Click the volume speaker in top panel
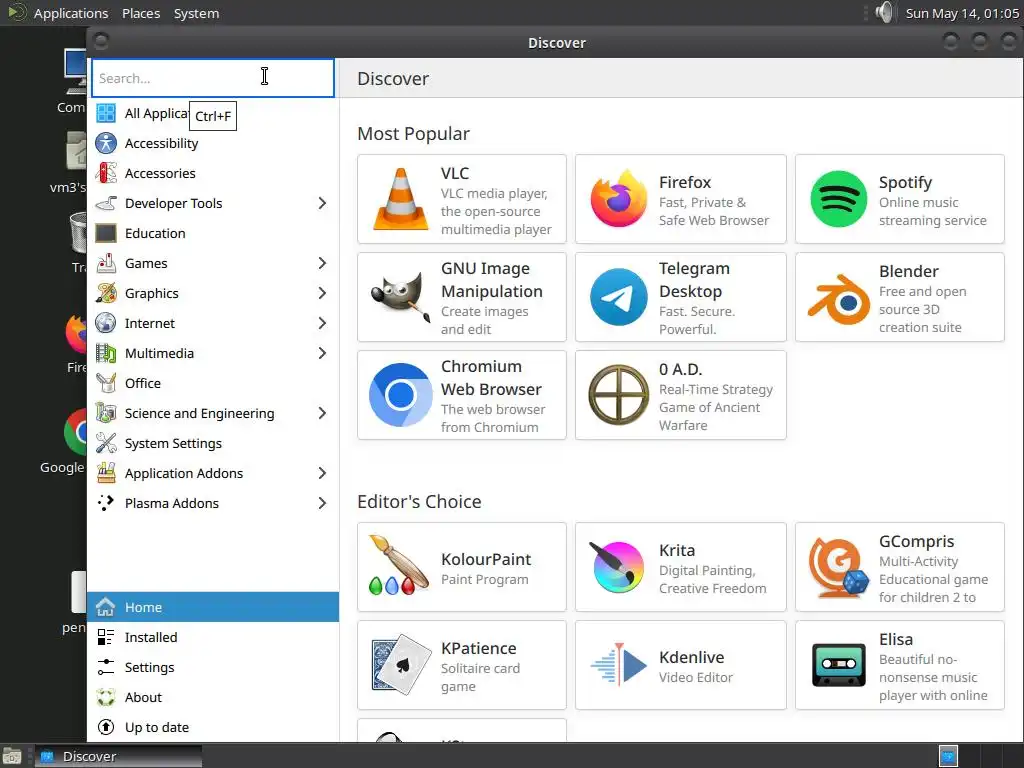This screenshot has width=1024, height=768. [884, 12]
